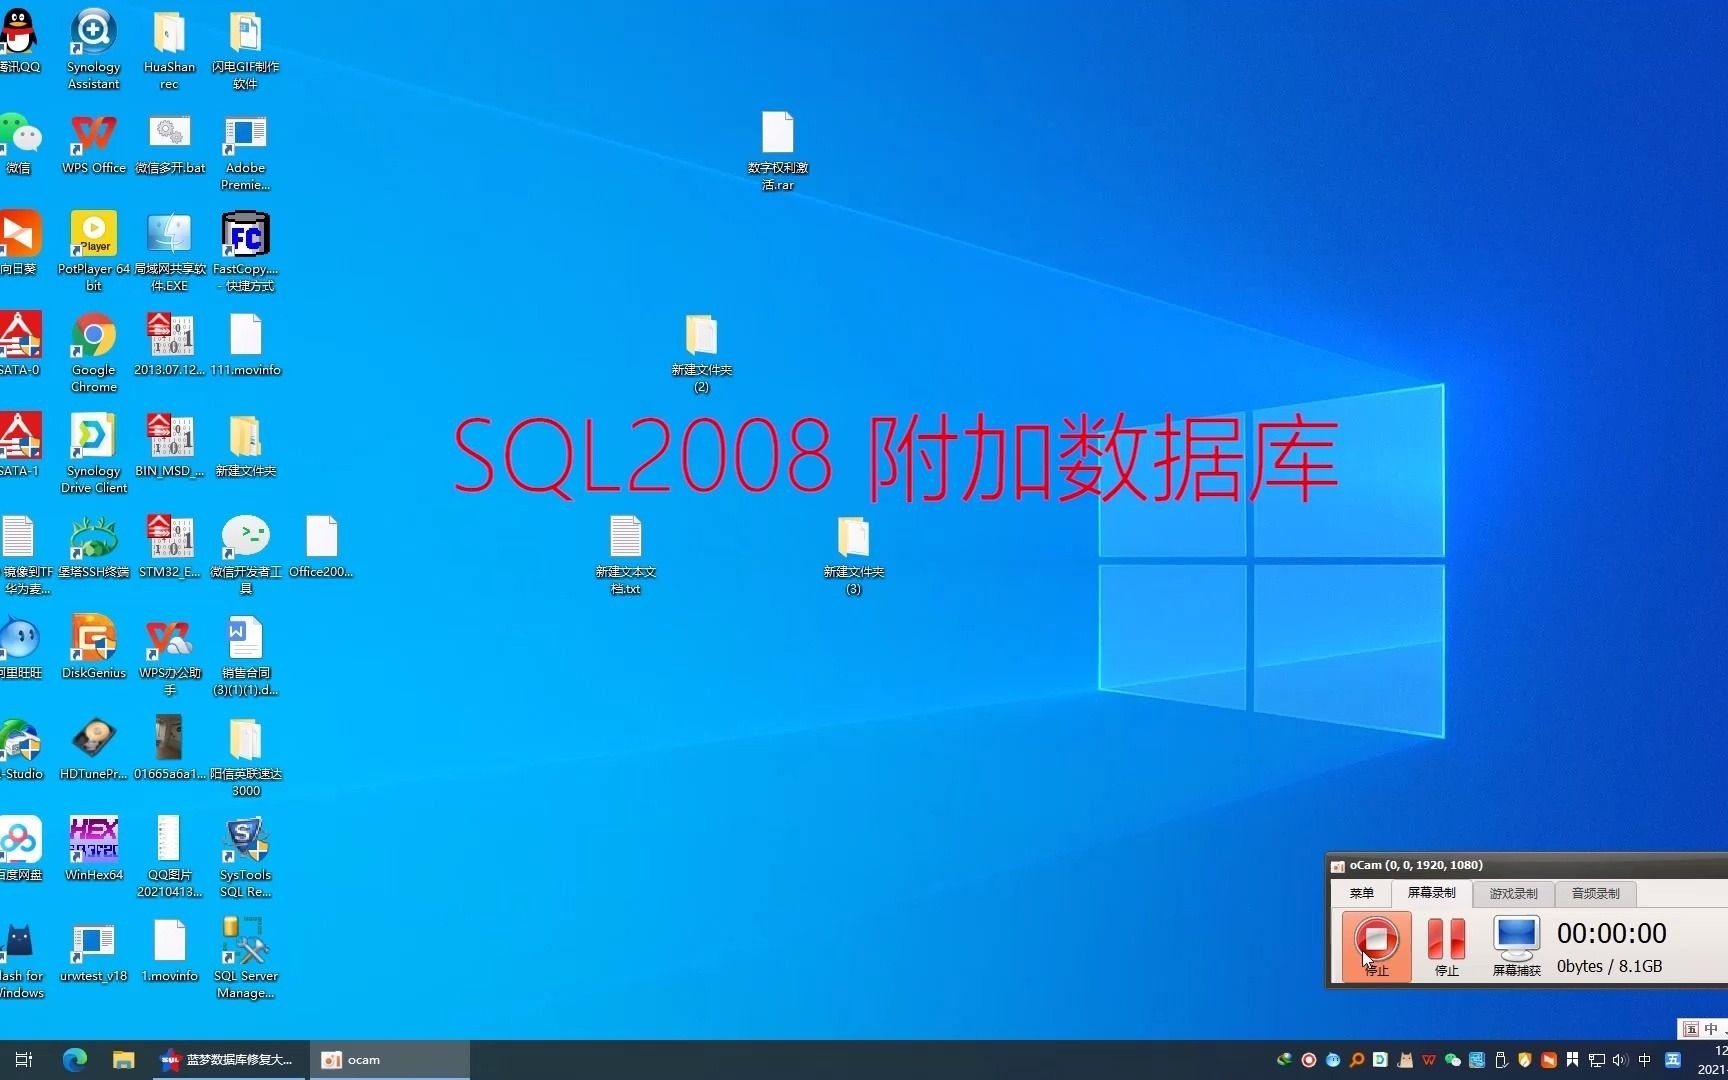Select the 111.movinfo file
Screen dimensions: 1728x1080
pos(245,344)
